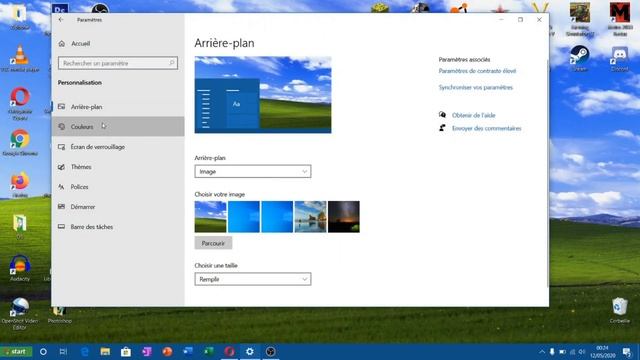640x360 pixels.
Task: Show hidden system tray icons chevron
Action: [542, 351]
